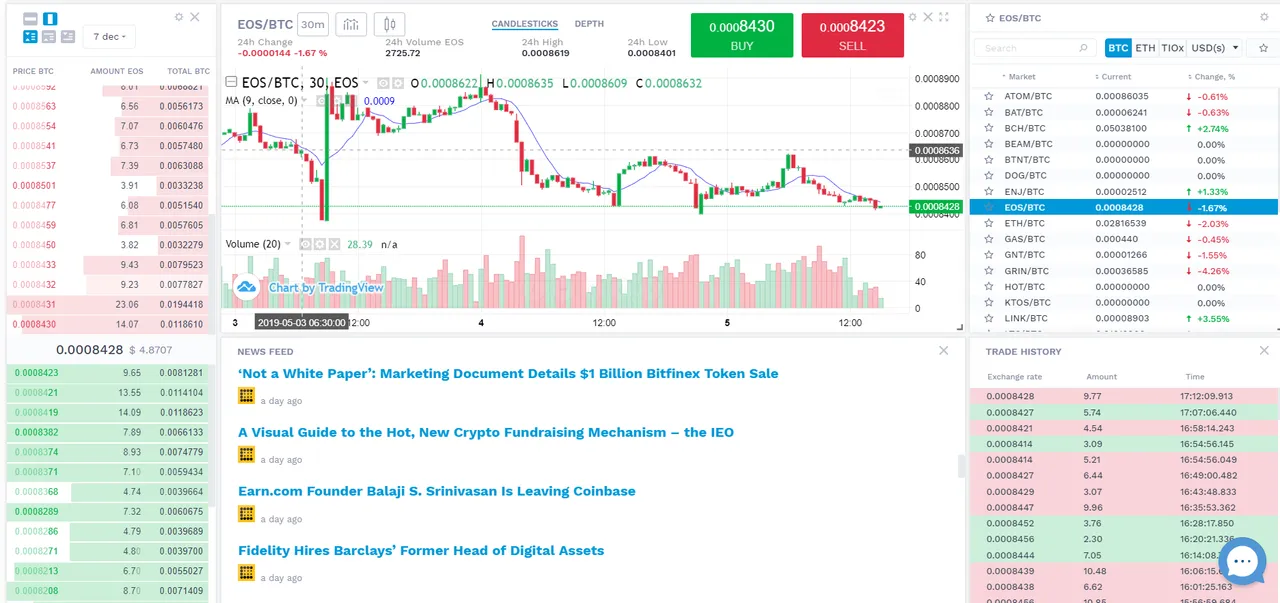Image resolution: width=1280 pixels, height=603 pixels.
Task: Click the Chart by TradingView logo link
Action: pos(310,287)
